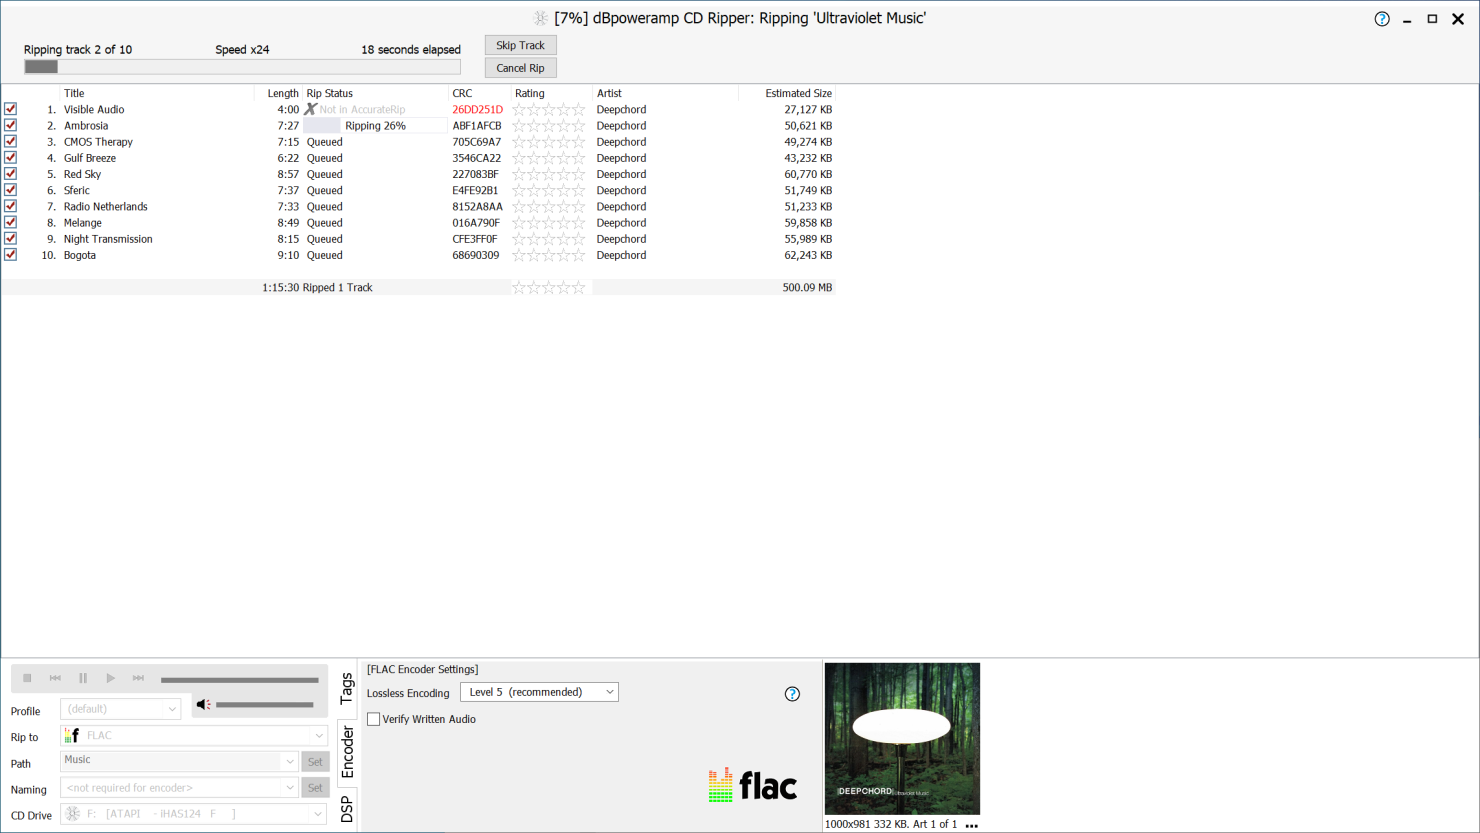Uncheck track 3 CMOS Therapy
1480x833 pixels.
tap(11, 142)
